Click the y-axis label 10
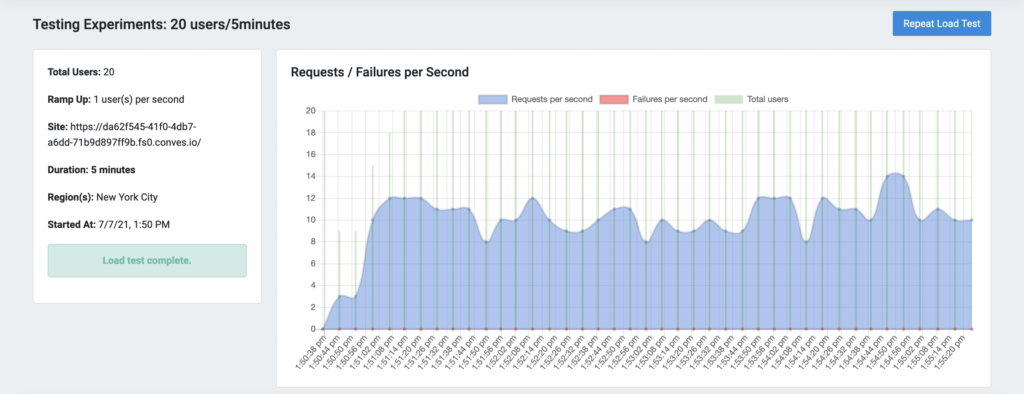1024x394 pixels. [x=311, y=220]
